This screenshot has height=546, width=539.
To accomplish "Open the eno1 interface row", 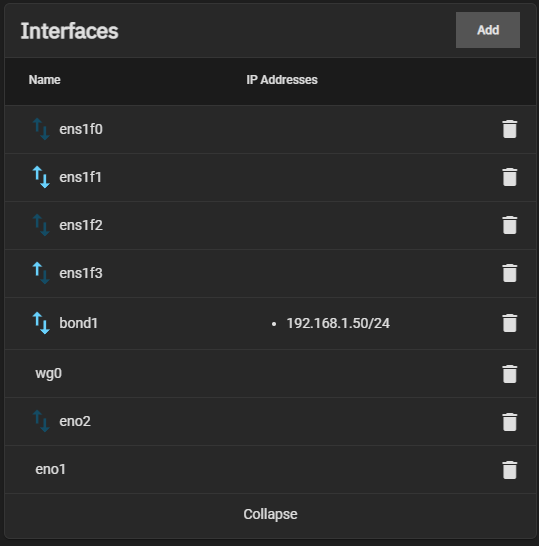I will coord(270,469).
